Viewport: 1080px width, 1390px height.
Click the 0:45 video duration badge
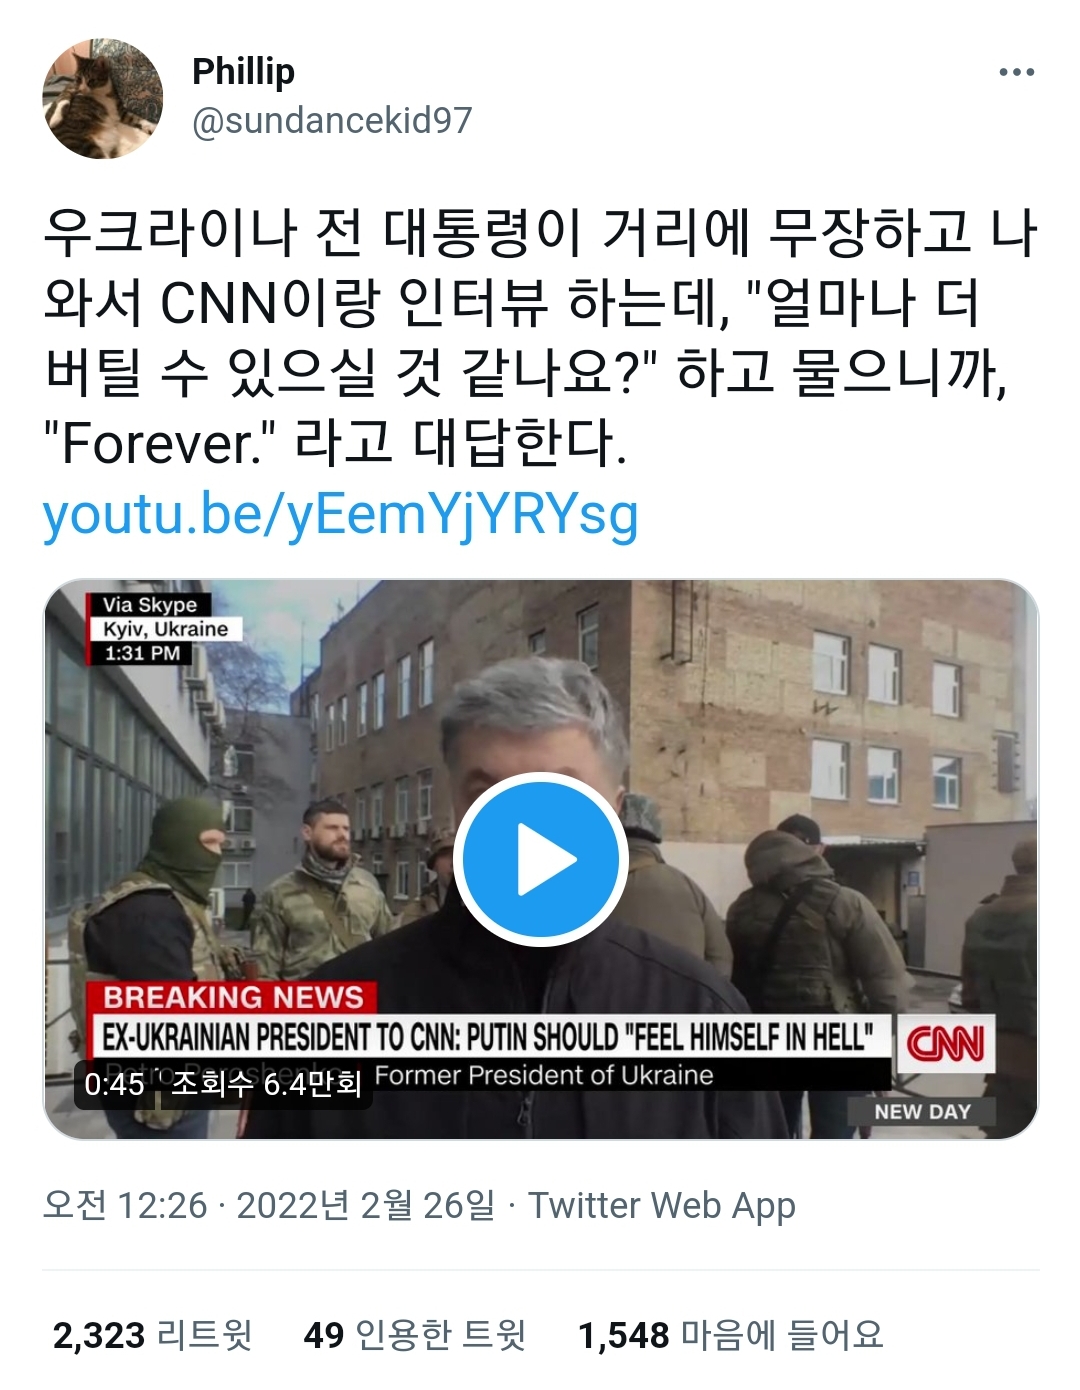click(114, 1084)
